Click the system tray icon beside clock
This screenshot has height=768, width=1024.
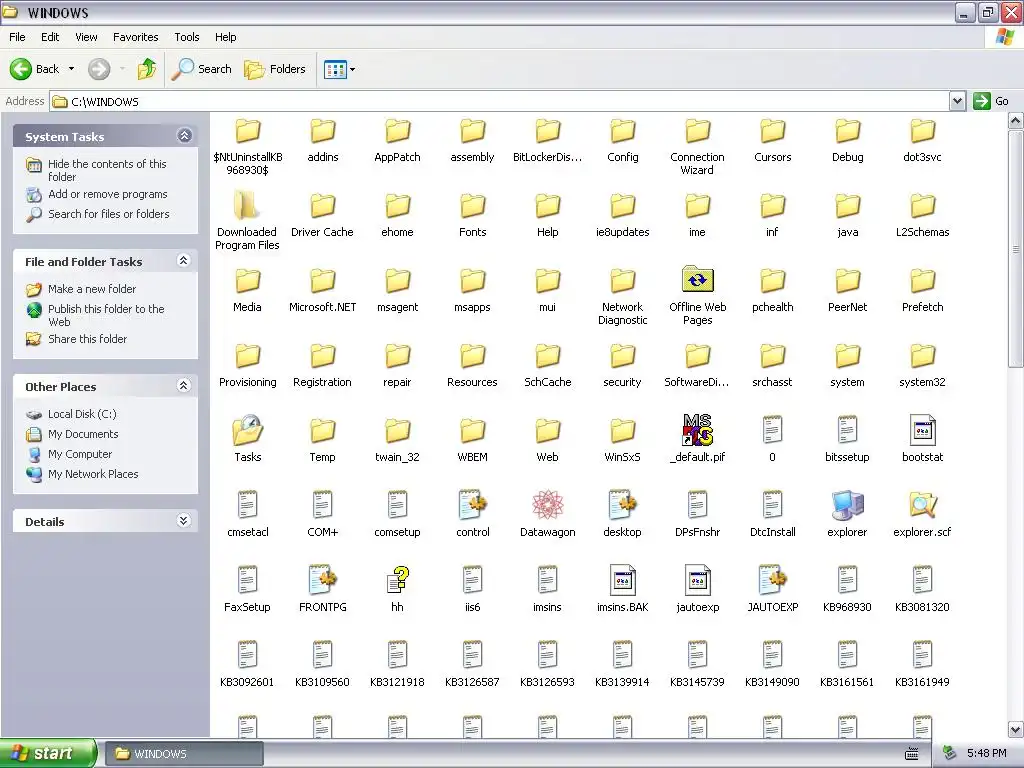click(x=949, y=754)
